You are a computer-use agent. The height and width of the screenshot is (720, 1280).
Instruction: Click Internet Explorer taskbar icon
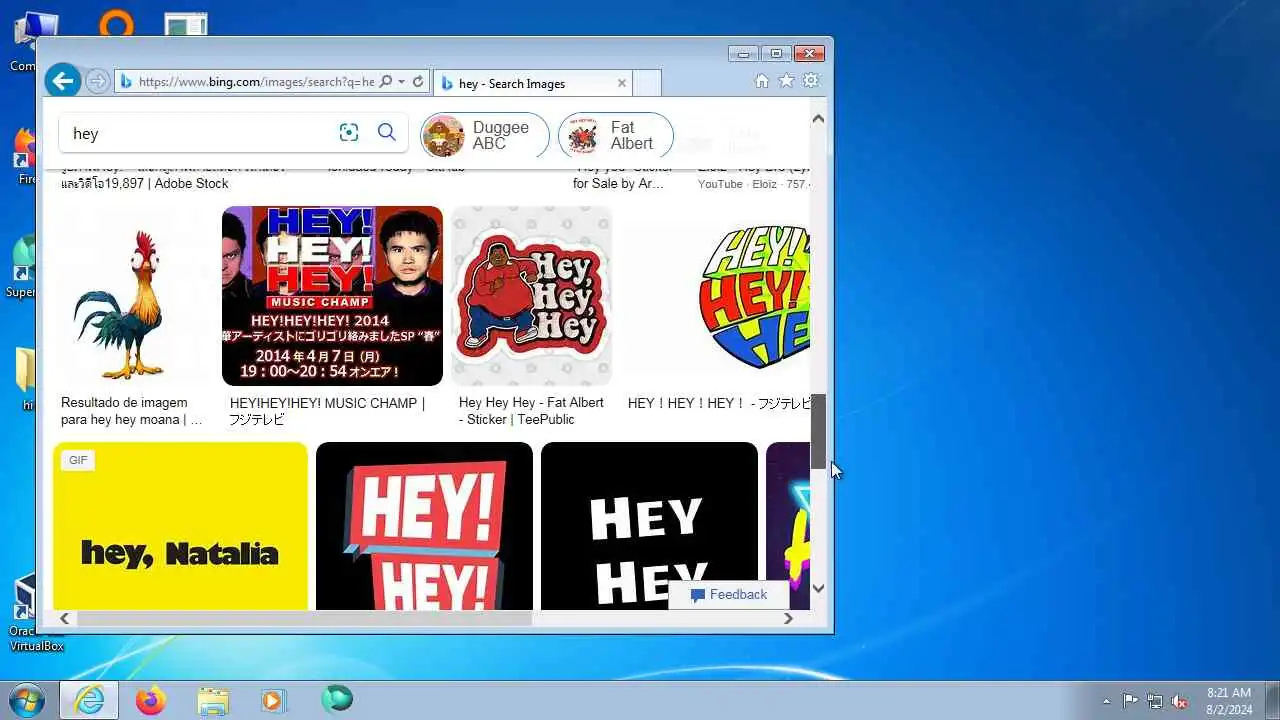(x=89, y=701)
